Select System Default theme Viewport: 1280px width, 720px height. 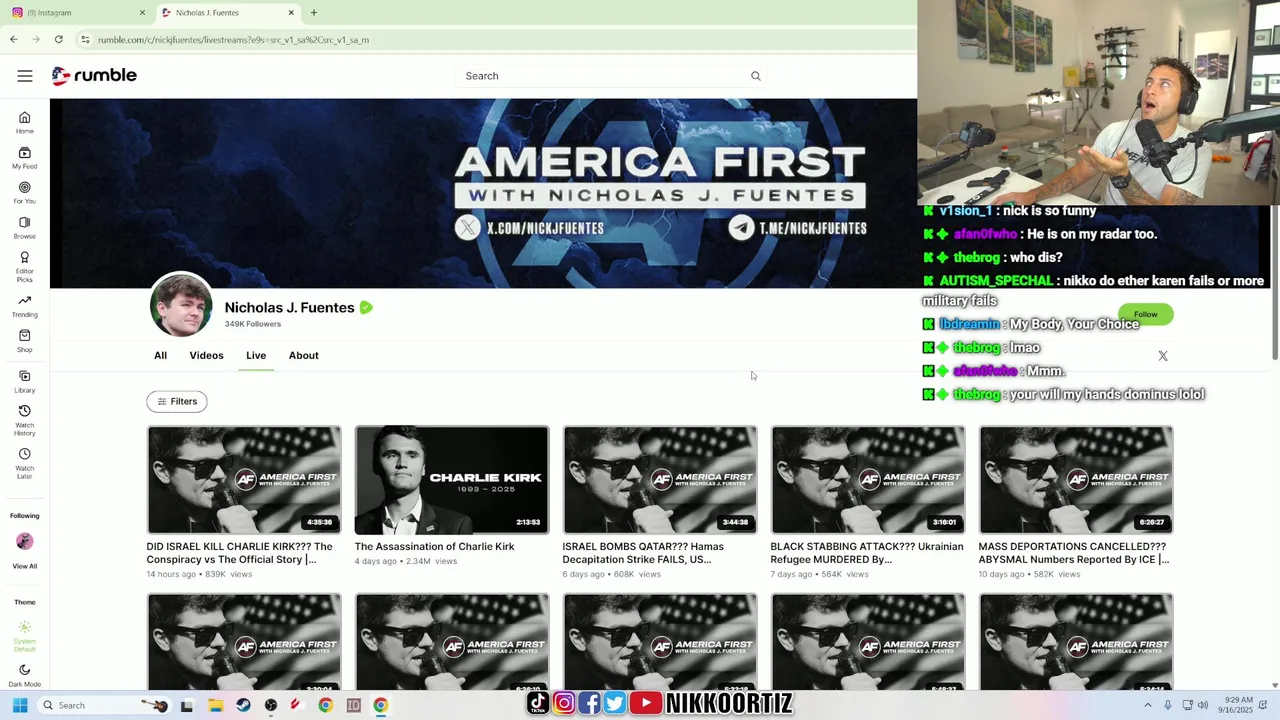pos(24,636)
